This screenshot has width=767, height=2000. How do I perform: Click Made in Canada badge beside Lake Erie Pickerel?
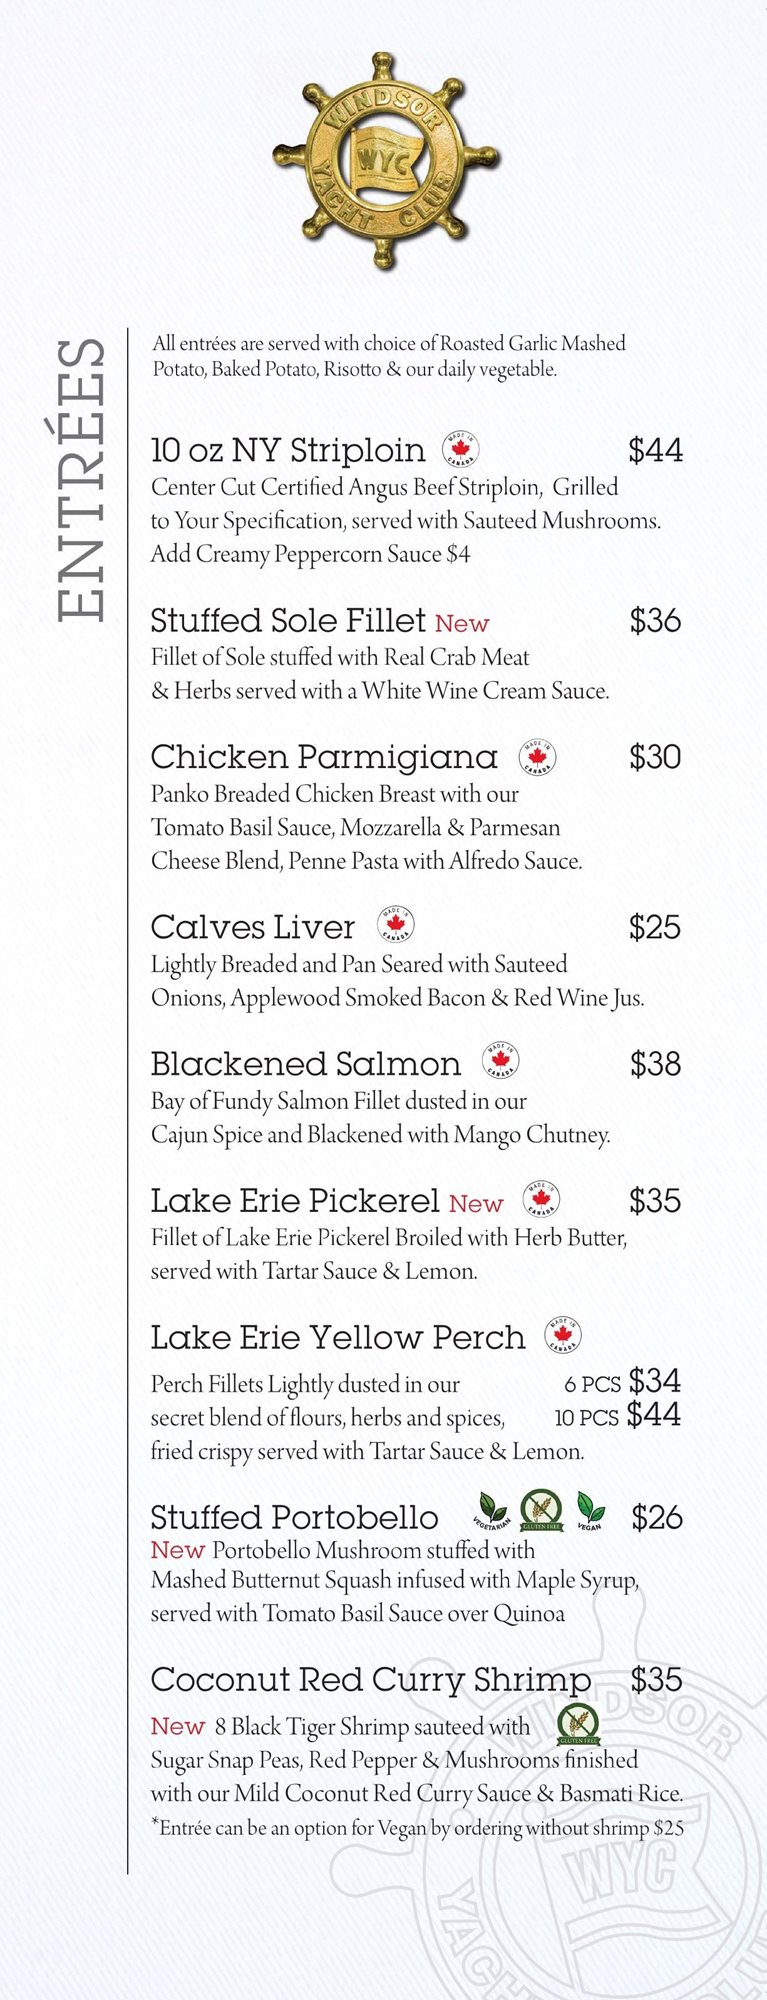pyautogui.click(x=541, y=1198)
